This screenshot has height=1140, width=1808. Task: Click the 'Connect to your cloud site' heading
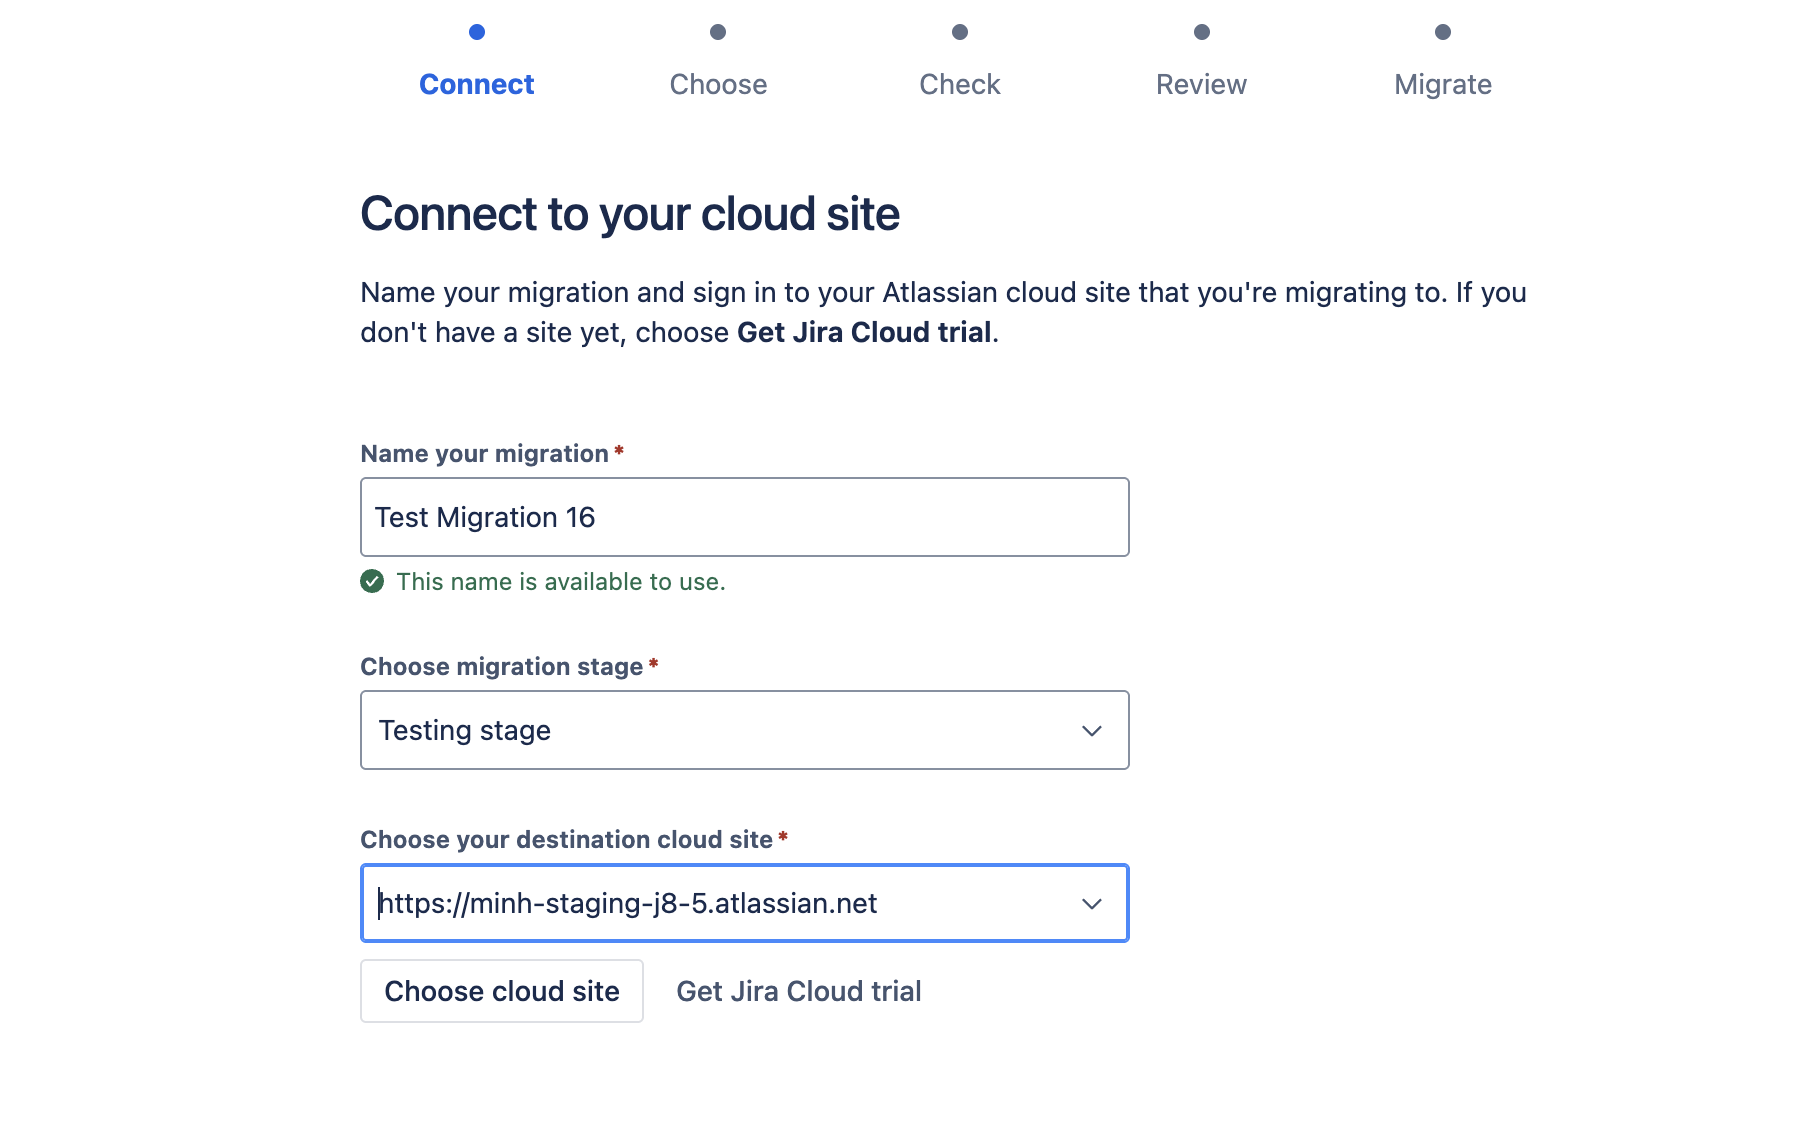(x=630, y=214)
